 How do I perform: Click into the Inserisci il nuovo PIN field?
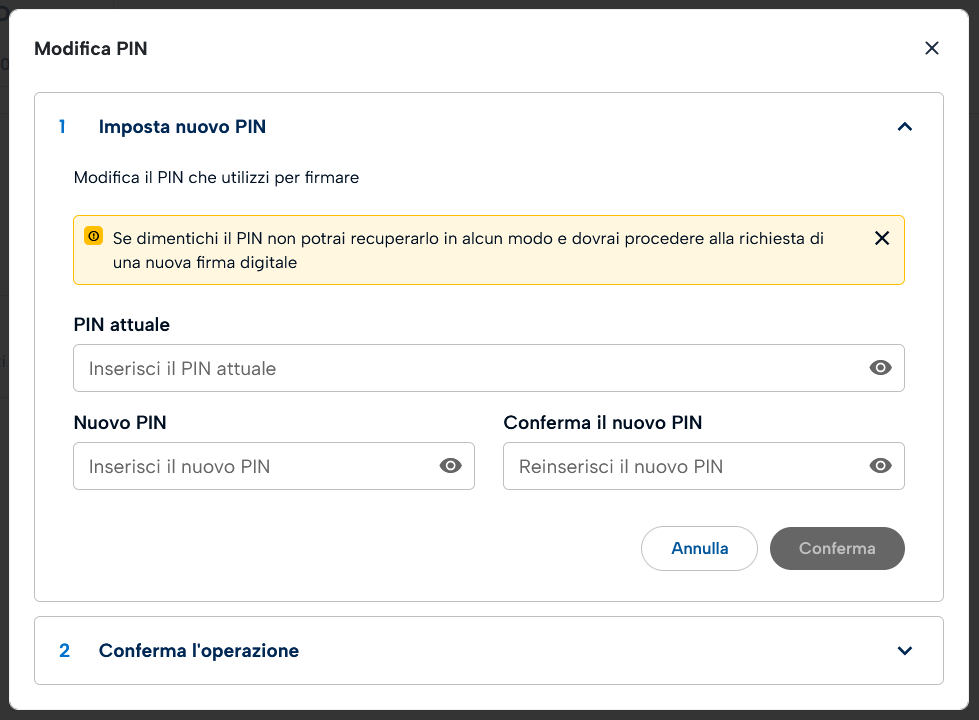coord(250,466)
